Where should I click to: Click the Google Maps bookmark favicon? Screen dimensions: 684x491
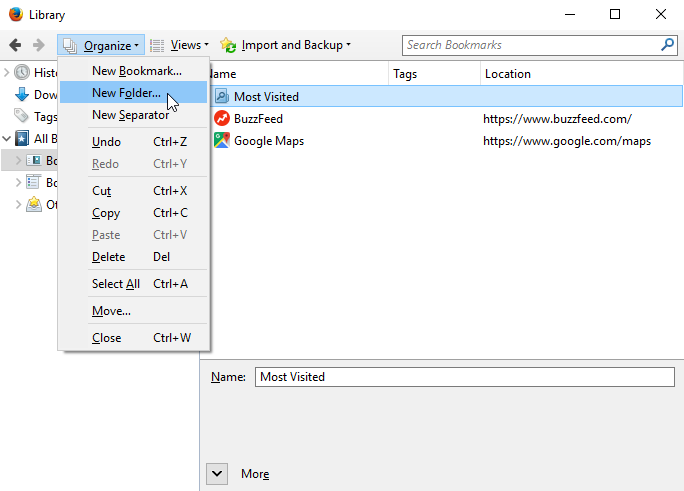(222, 141)
